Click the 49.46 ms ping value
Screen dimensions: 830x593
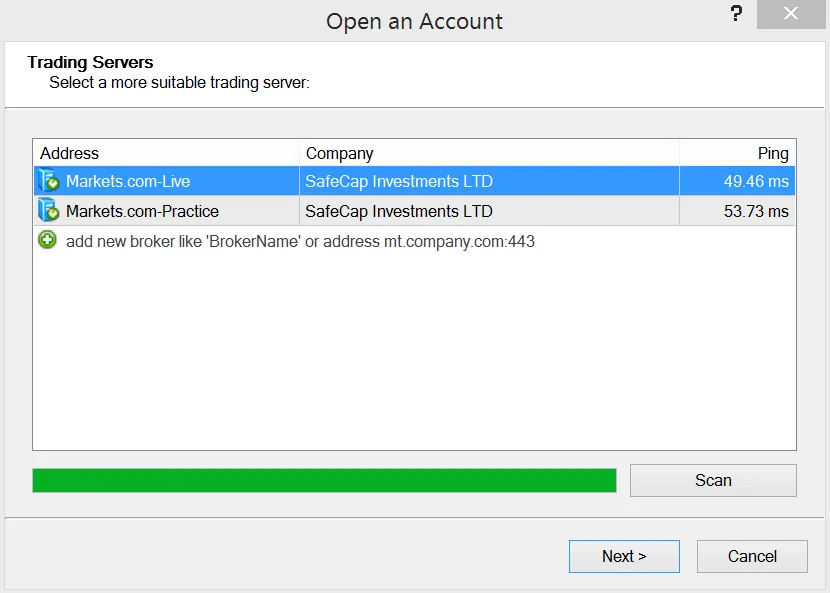point(756,181)
